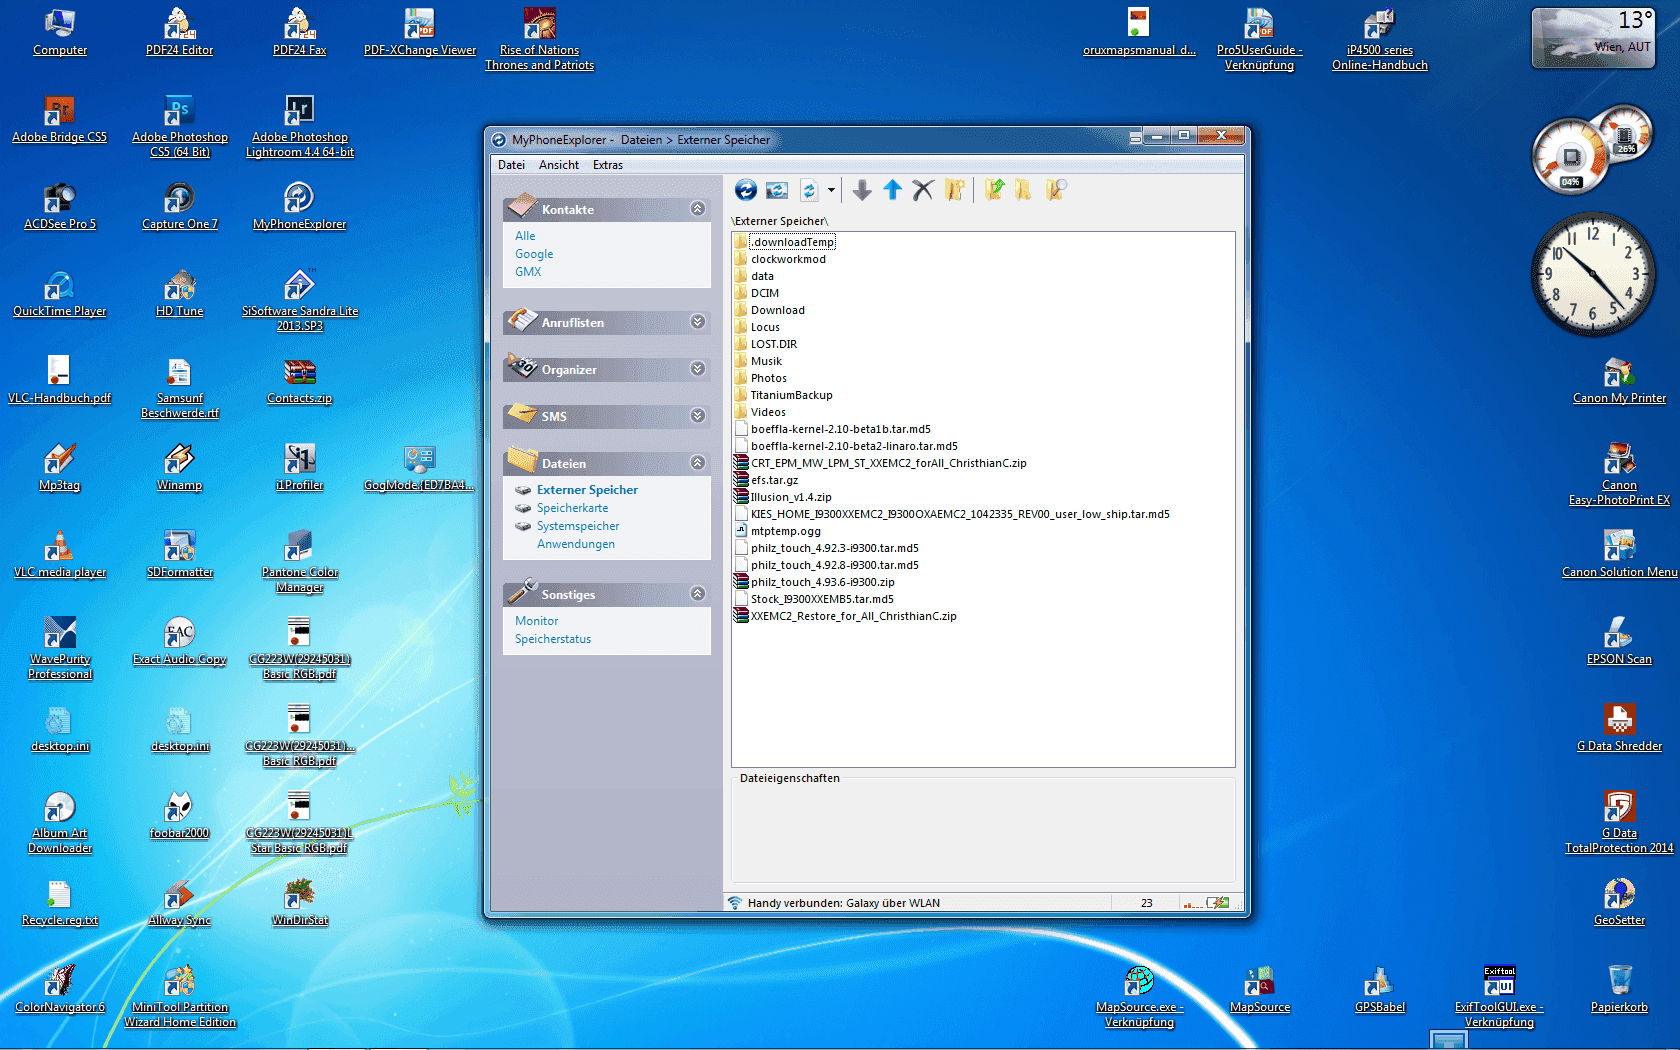The height and width of the screenshot is (1050, 1680).
Task: Select Externer Speicher in sidebar
Action: [x=587, y=490]
